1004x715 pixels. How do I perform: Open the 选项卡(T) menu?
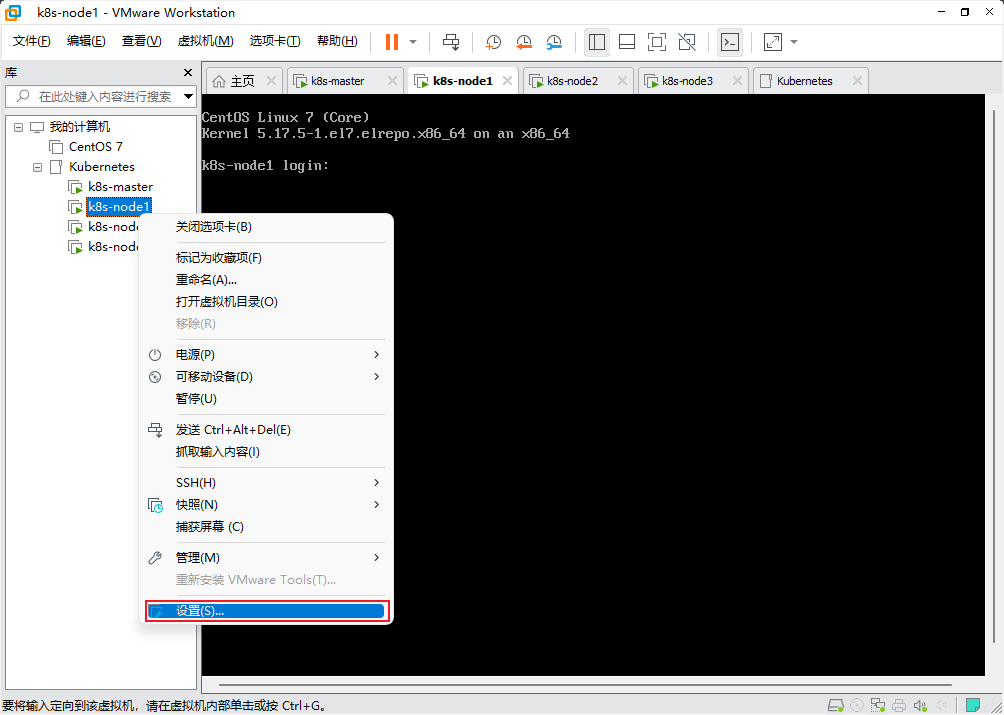(x=275, y=41)
